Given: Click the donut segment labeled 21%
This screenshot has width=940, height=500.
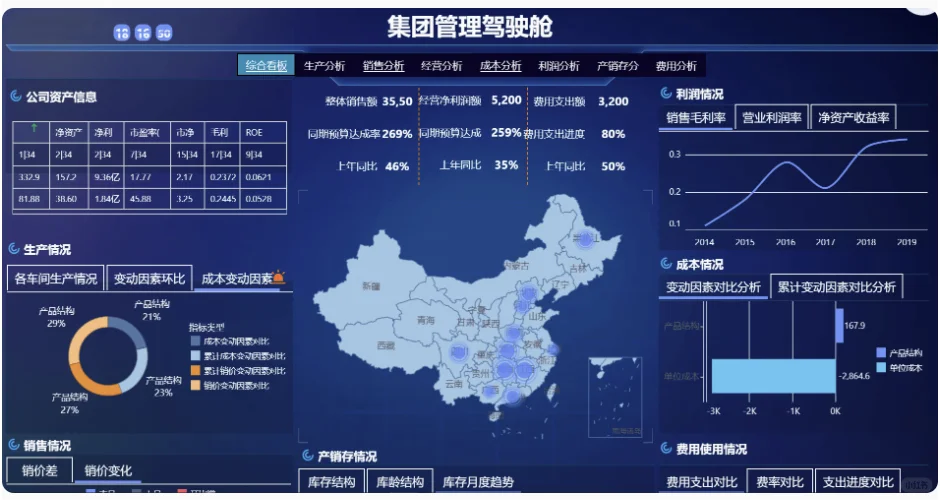Looking at the screenshot, I should [131, 330].
